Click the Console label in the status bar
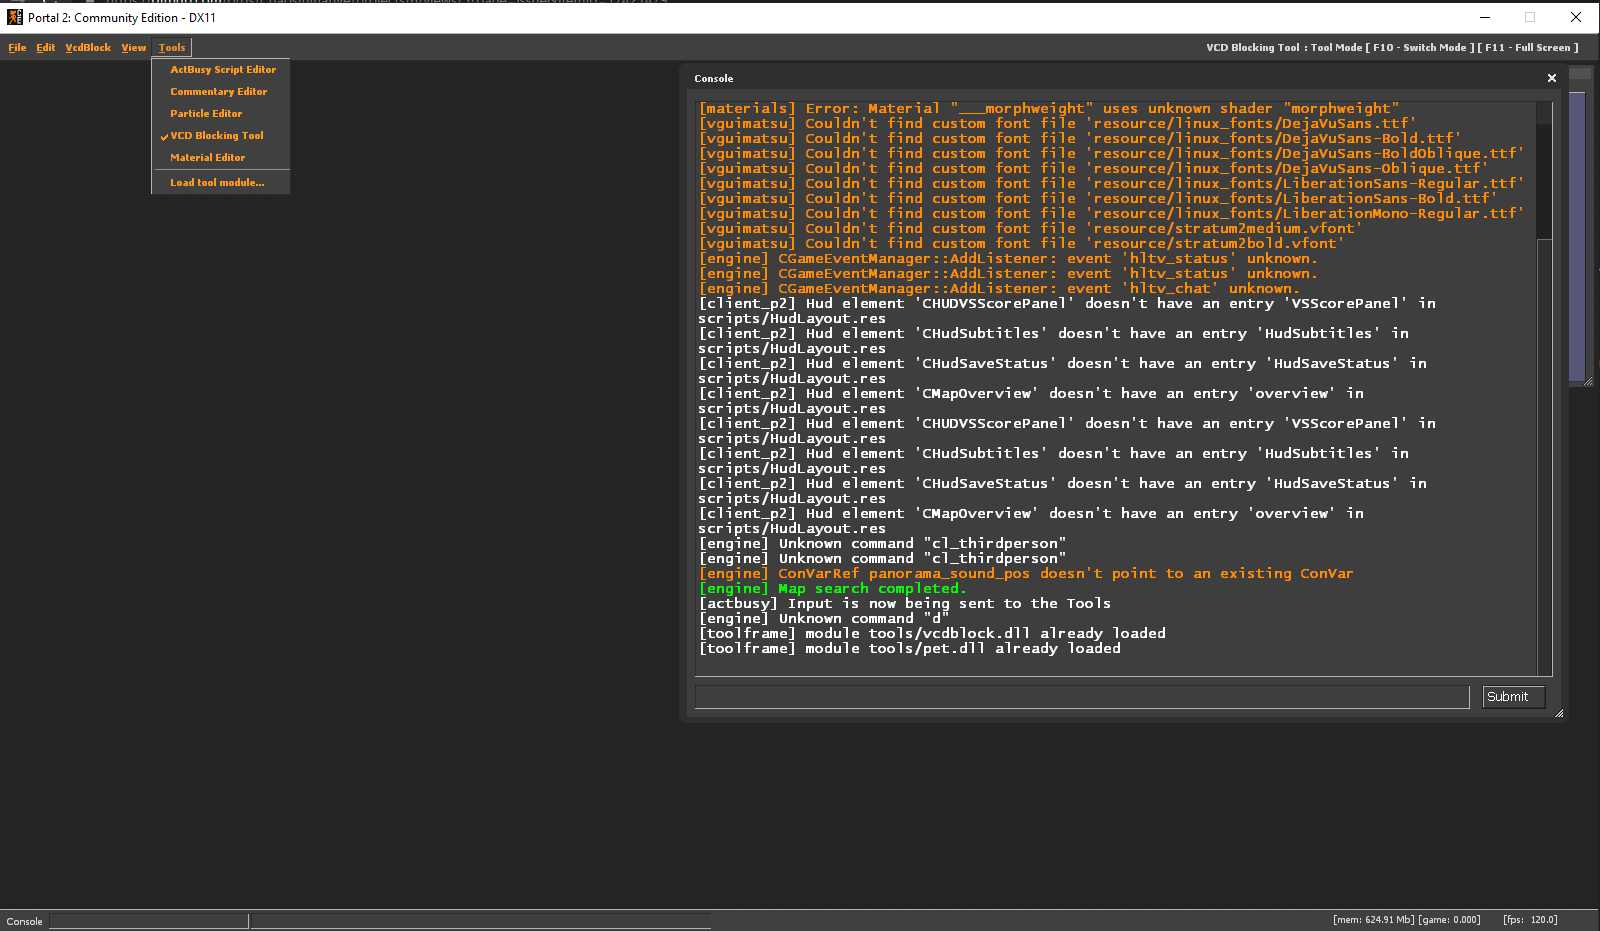 [x=23, y=921]
